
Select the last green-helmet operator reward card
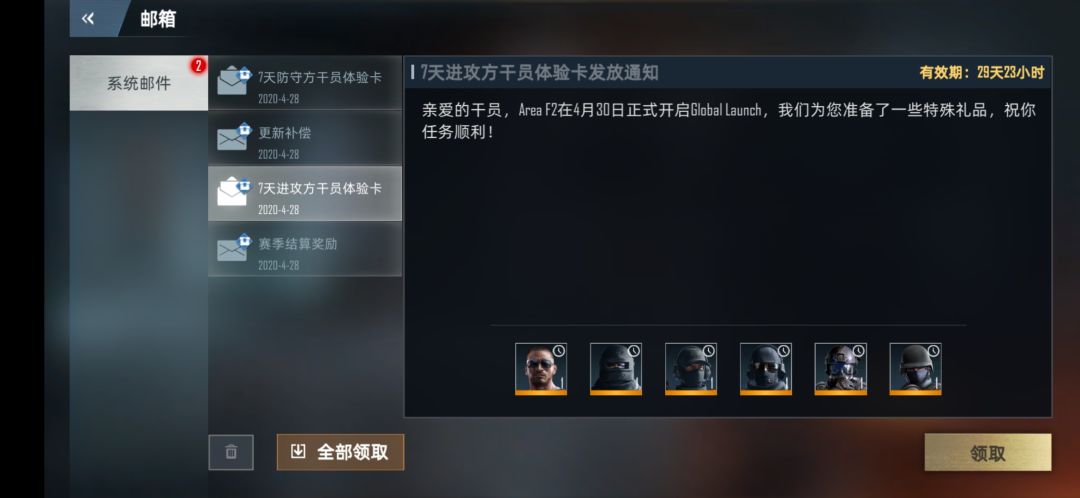(915, 369)
